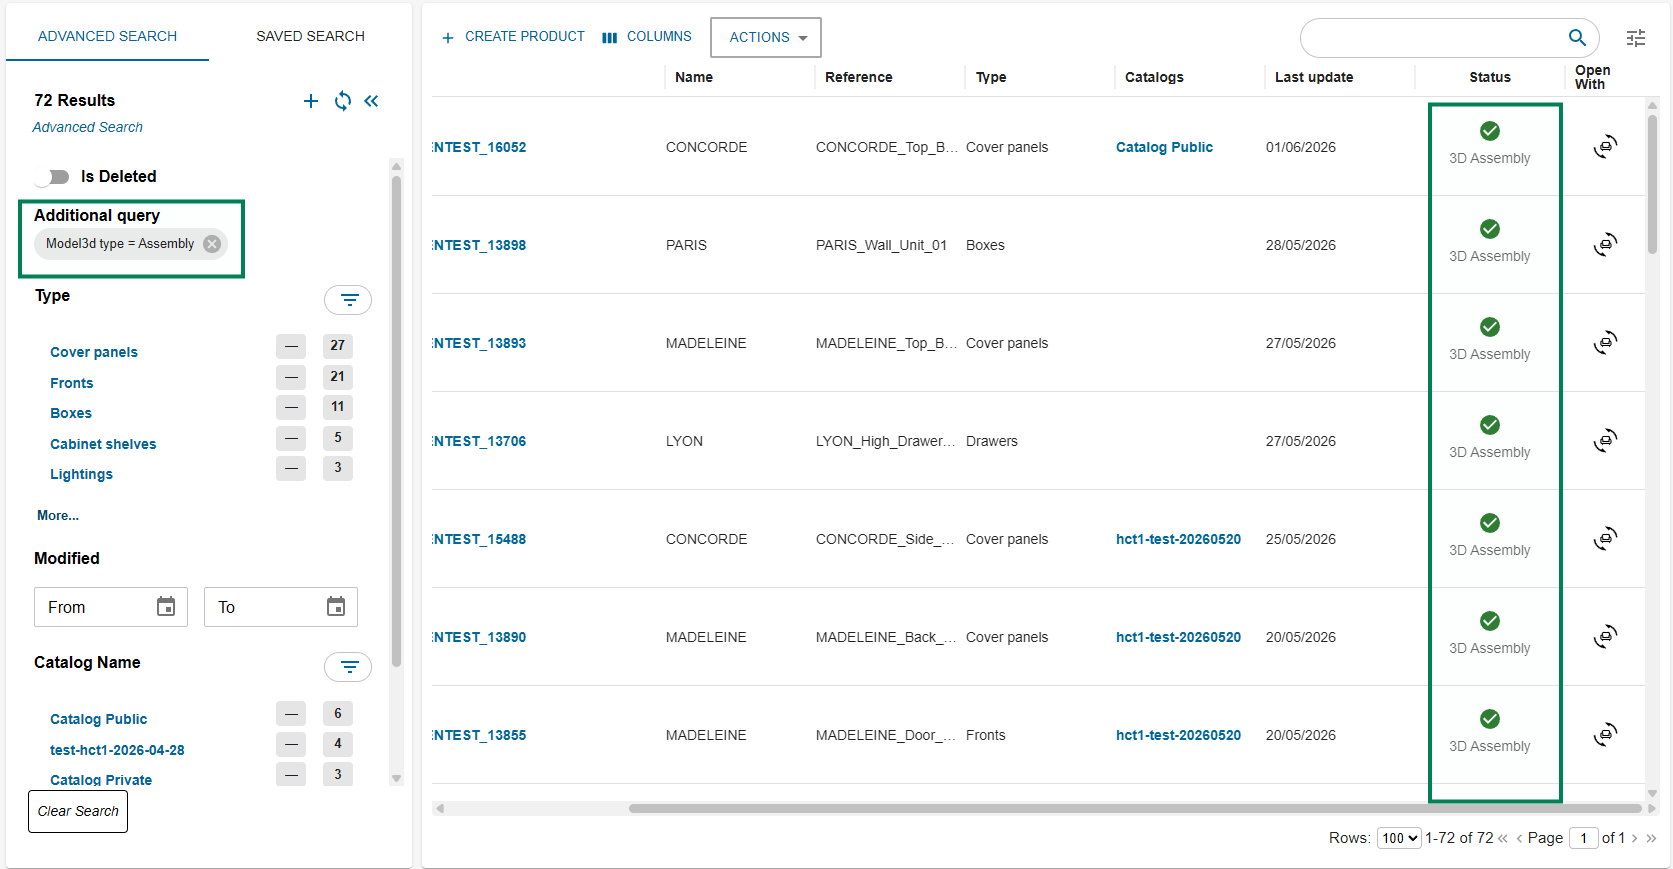Switch to the ADVANCED SEARCH tab
Screen dimensions: 1673x869
(x=107, y=36)
